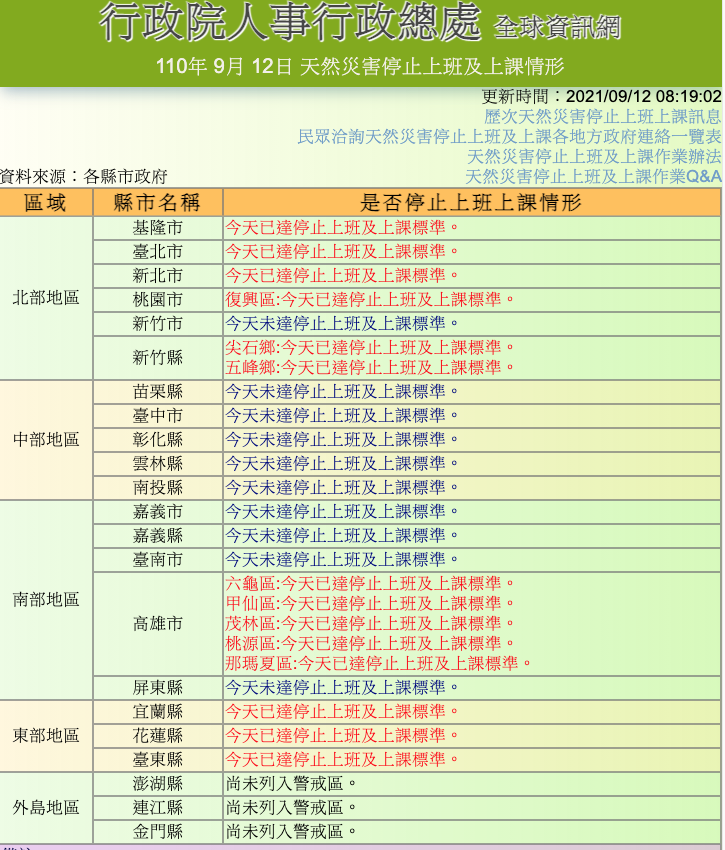Select the 基隆市 city cell
Image resolution: width=725 pixels, height=850 pixels.
coord(157,228)
